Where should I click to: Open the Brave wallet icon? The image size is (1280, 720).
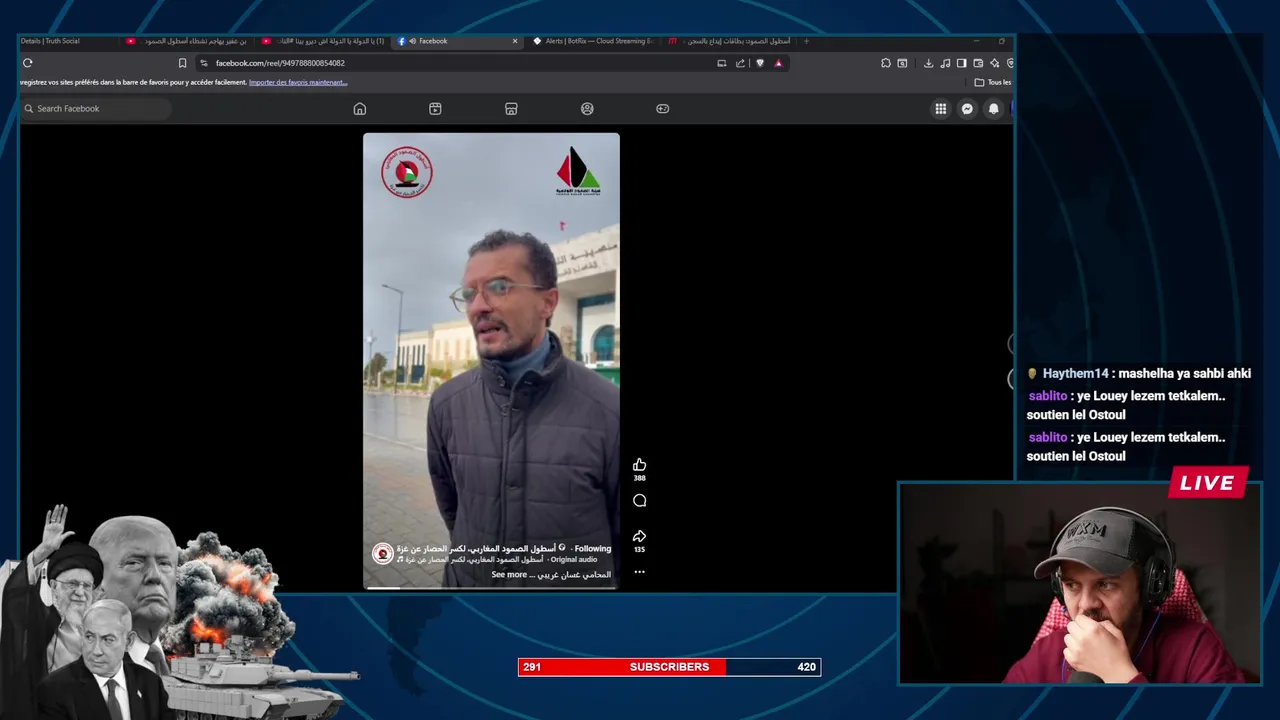tap(978, 63)
